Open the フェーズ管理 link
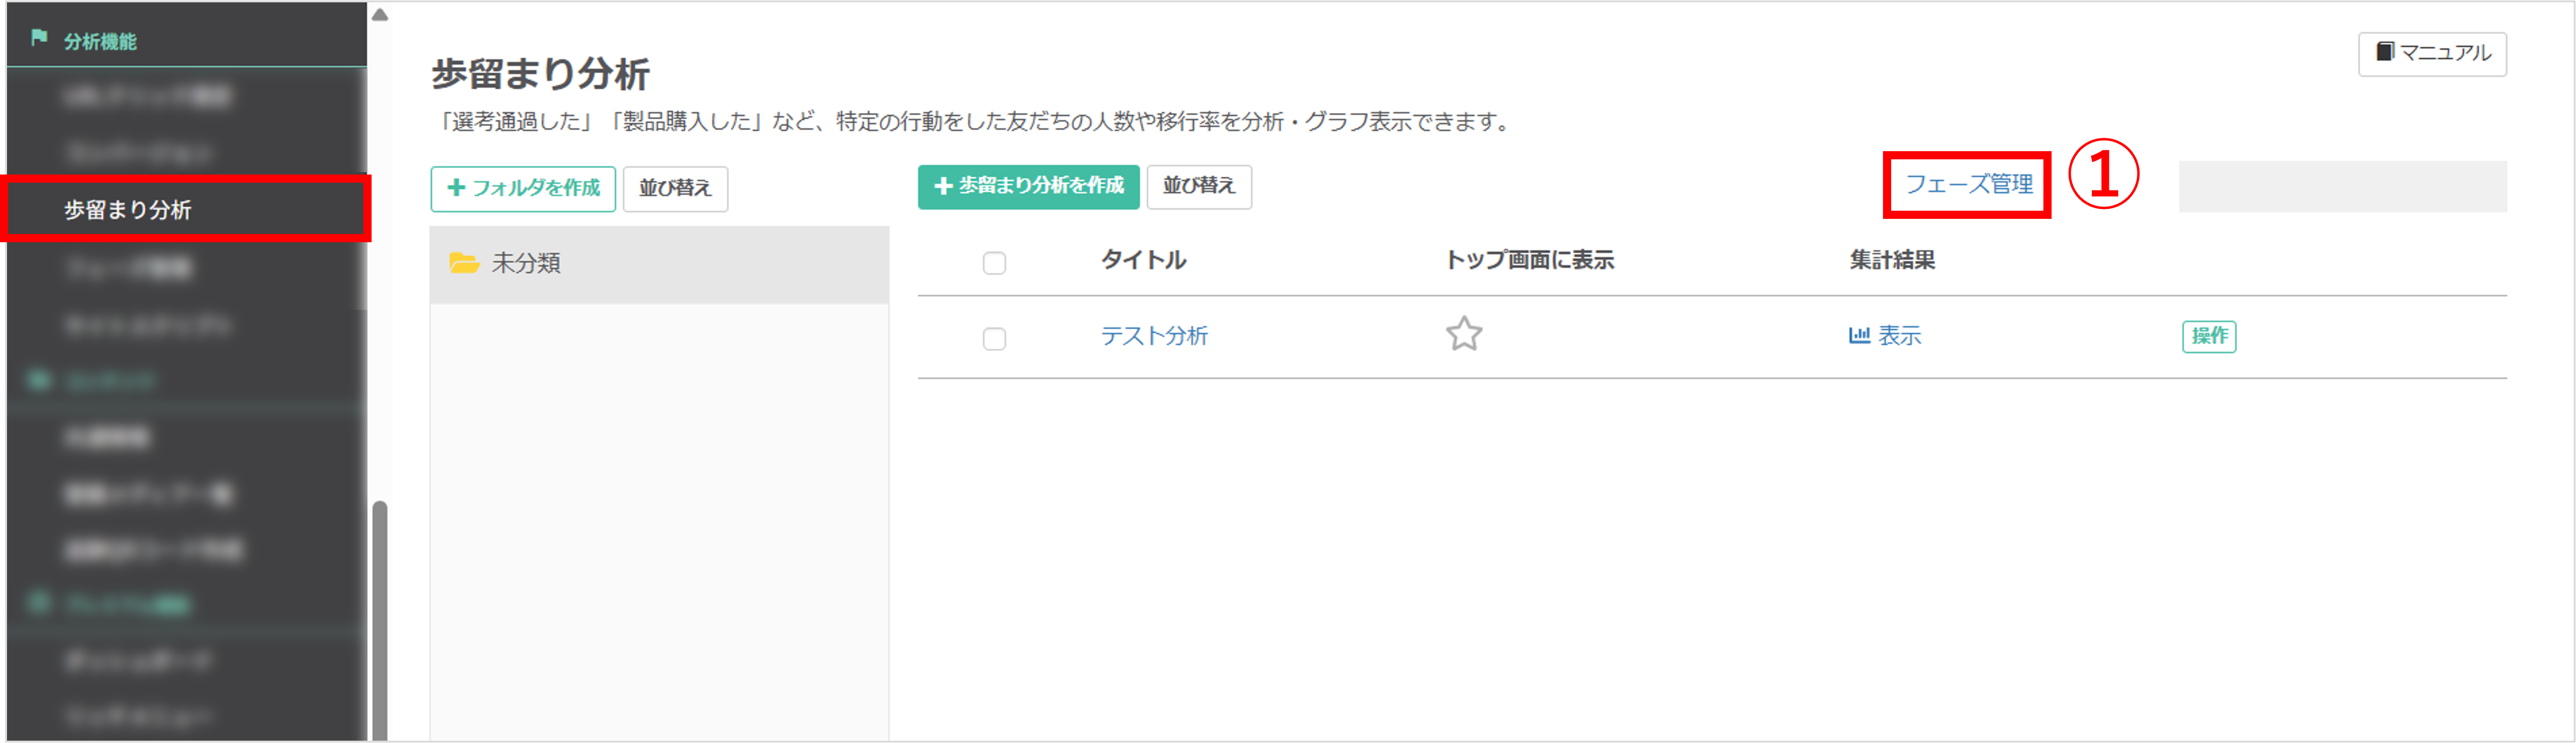Screen dimensions: 2576x743 tap(1968, 184)
